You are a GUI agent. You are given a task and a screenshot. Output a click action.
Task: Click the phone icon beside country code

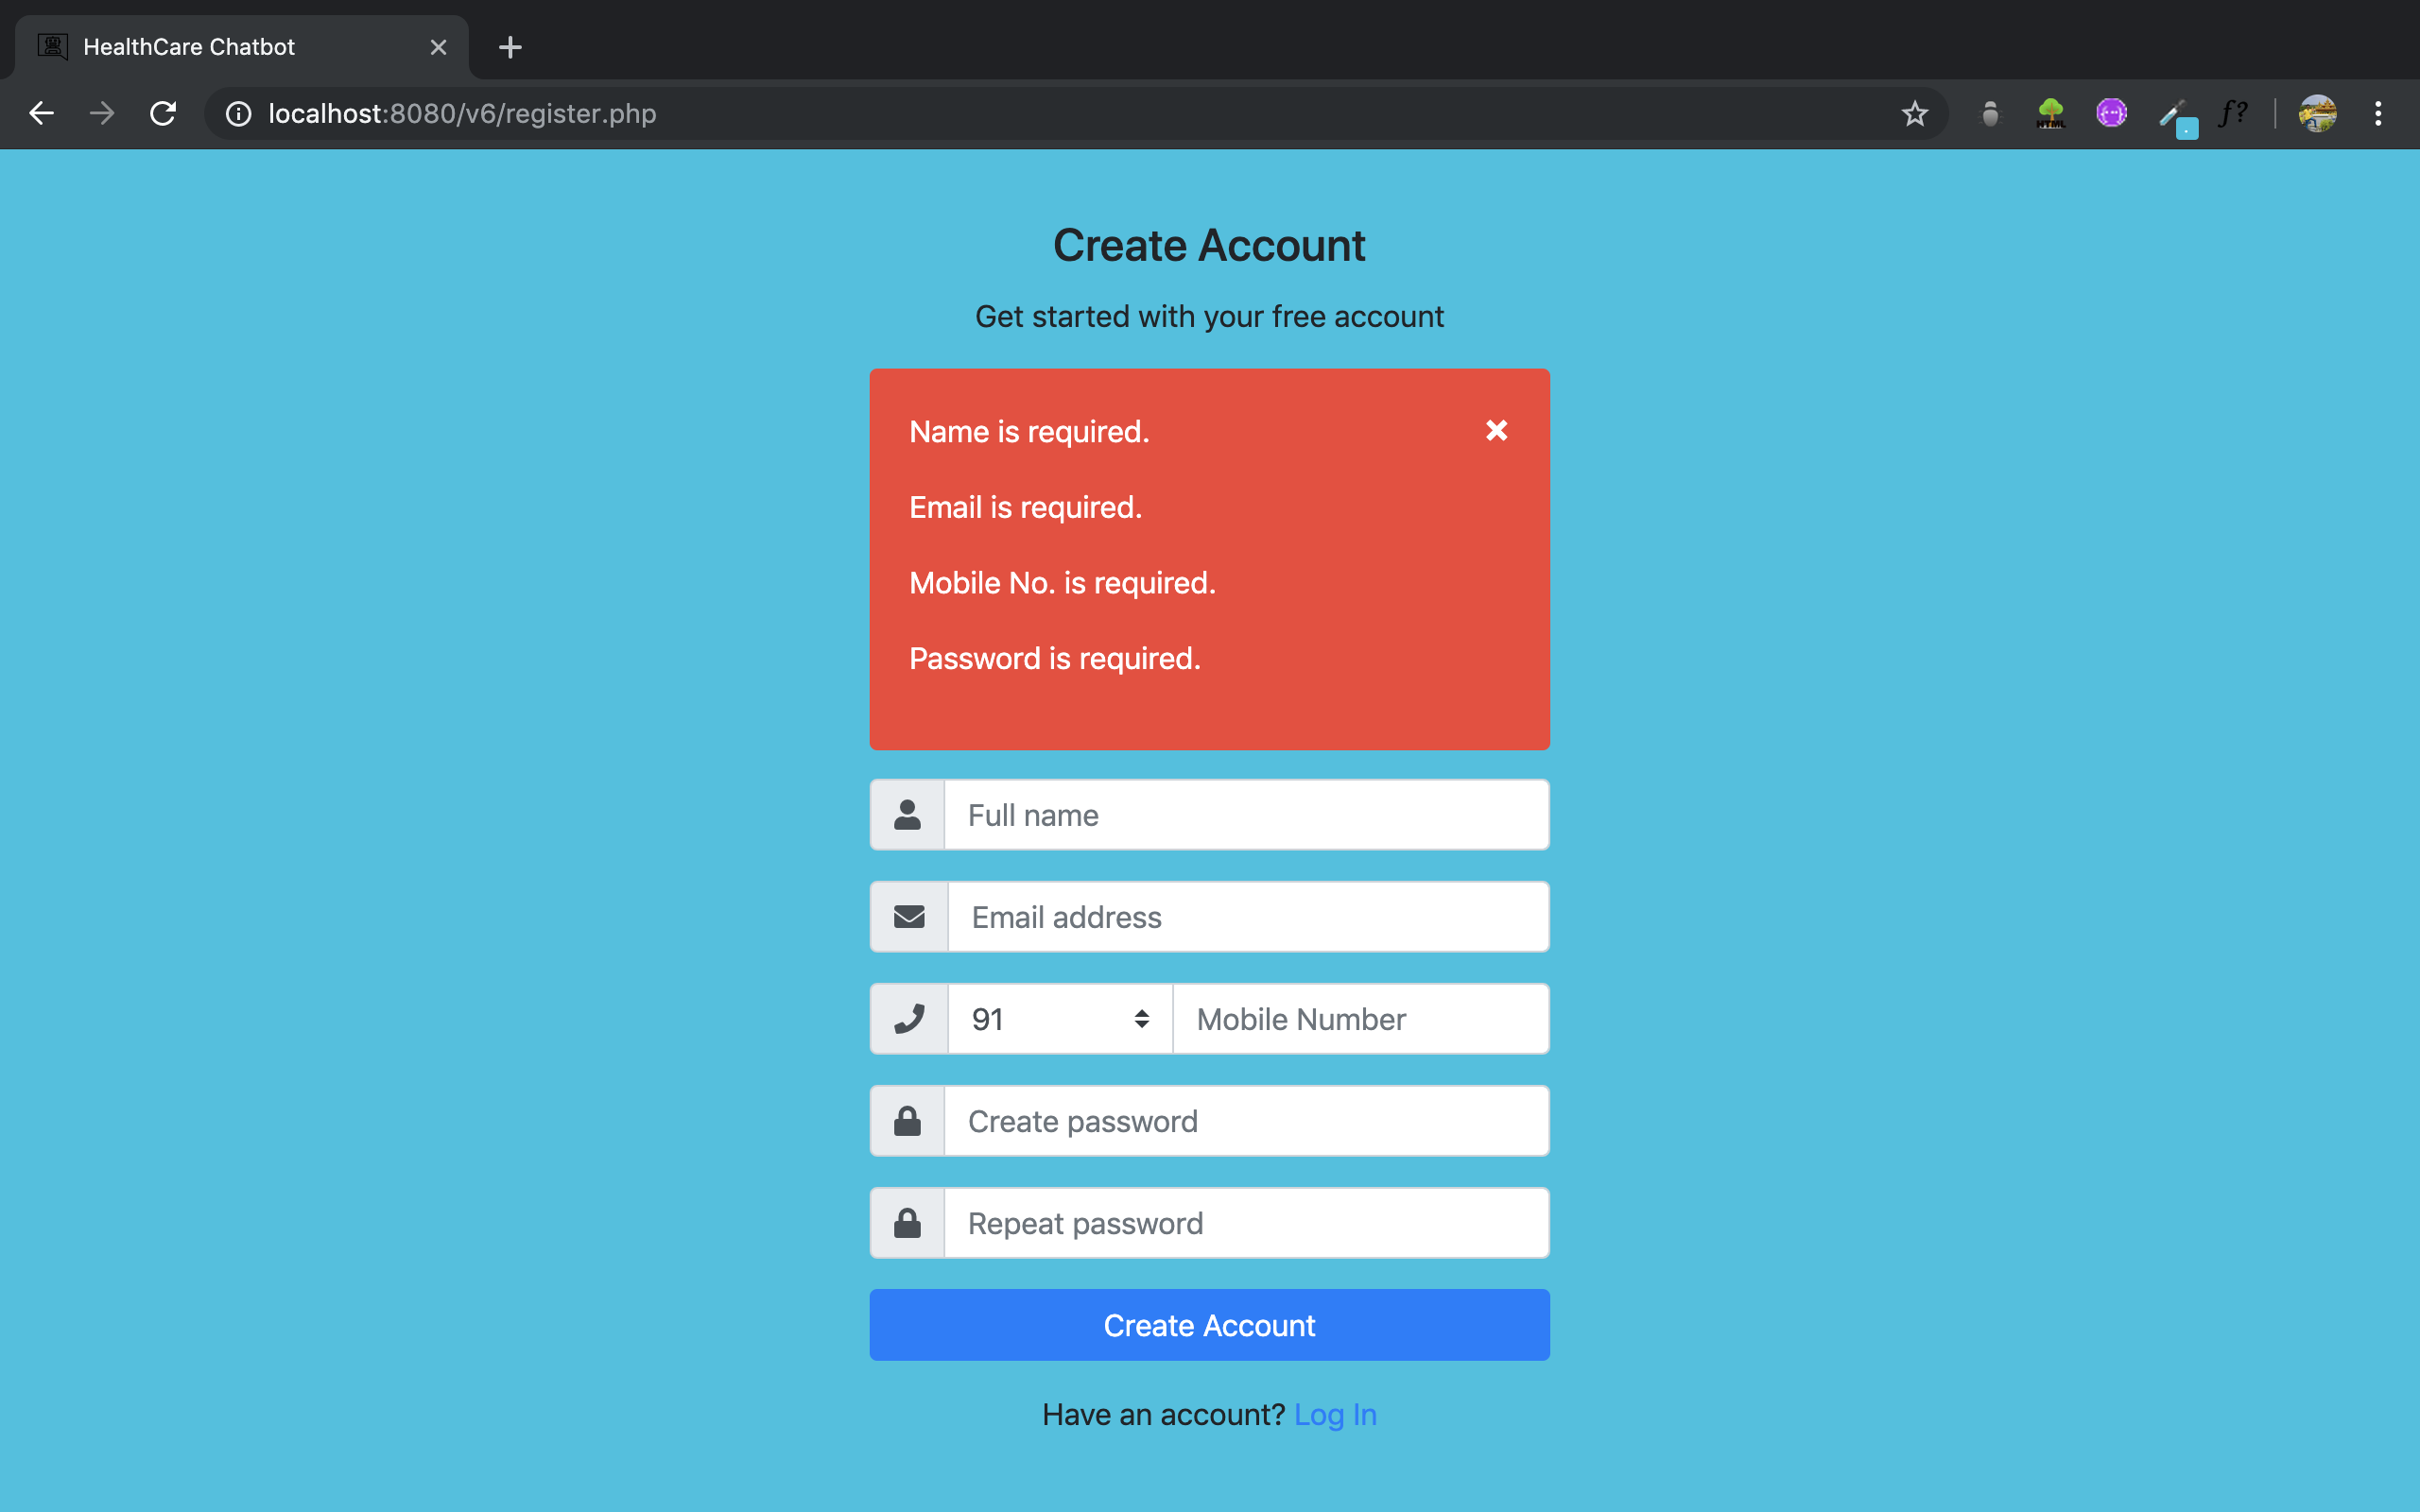click(x=909, y=1019)
